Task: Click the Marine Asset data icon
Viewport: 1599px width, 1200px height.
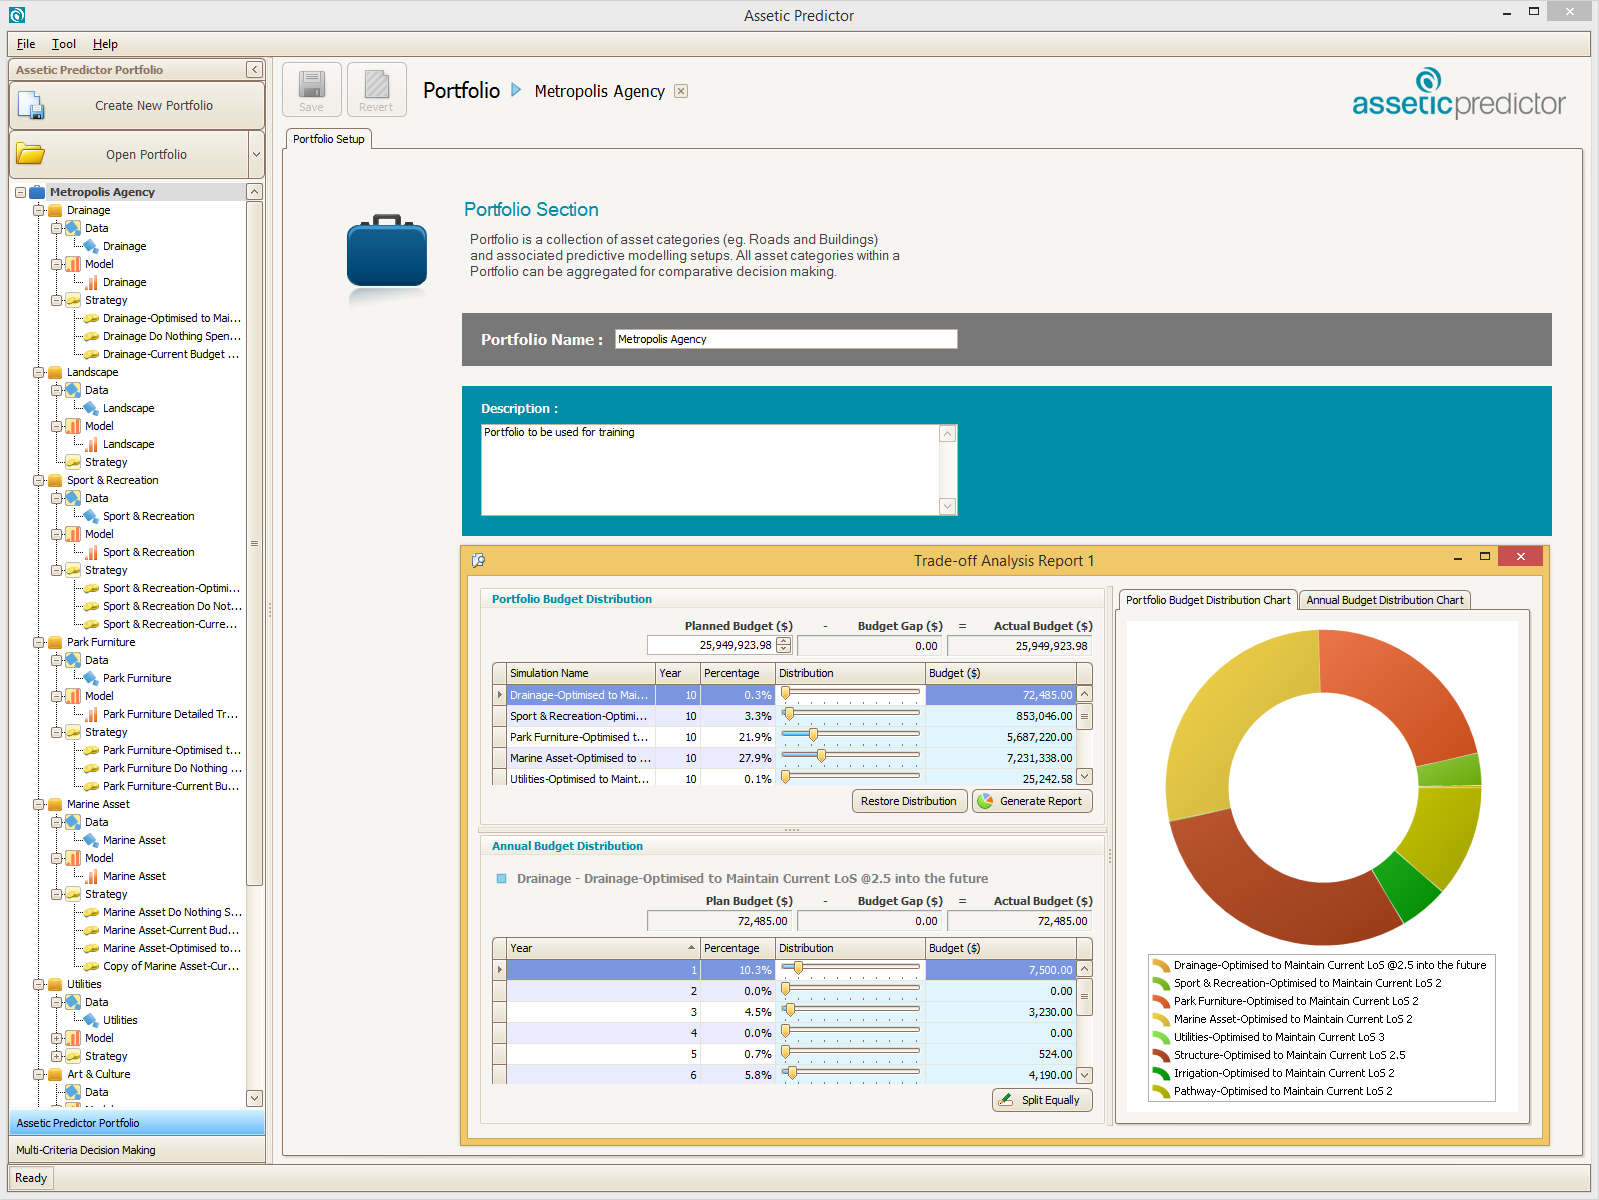Action: [91, 840]
